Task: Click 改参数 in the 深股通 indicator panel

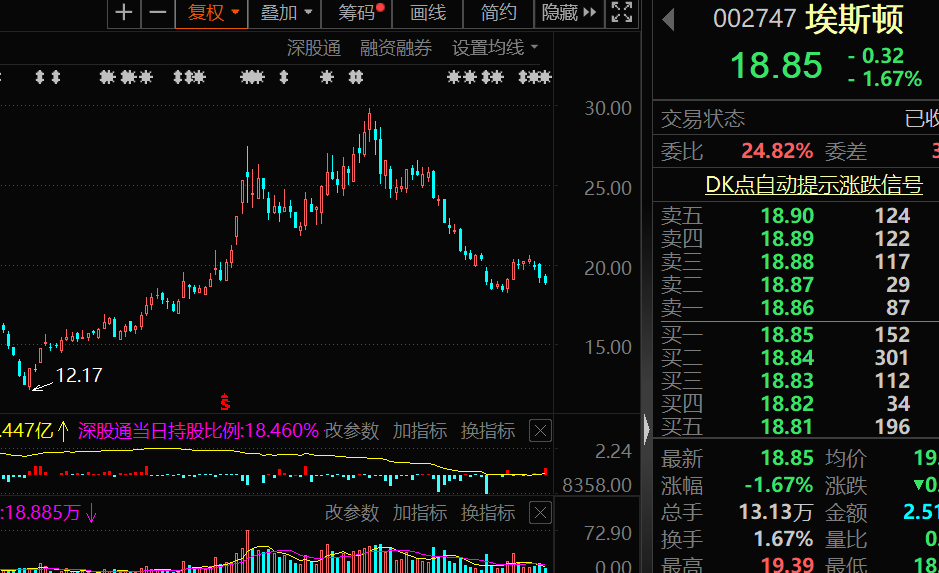Action: click(352, 431)
